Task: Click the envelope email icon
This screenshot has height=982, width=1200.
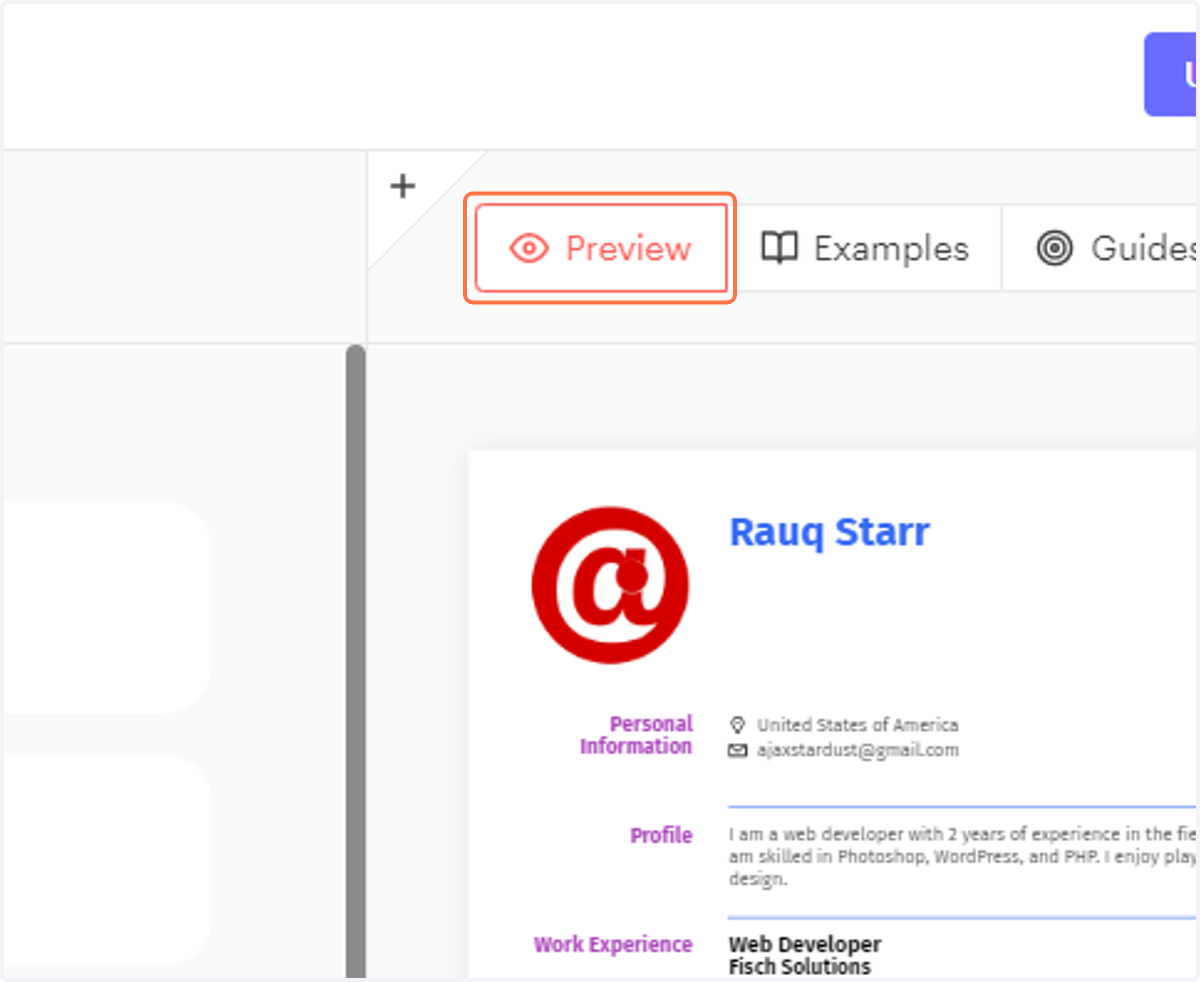Action: (x=738, y=750)
